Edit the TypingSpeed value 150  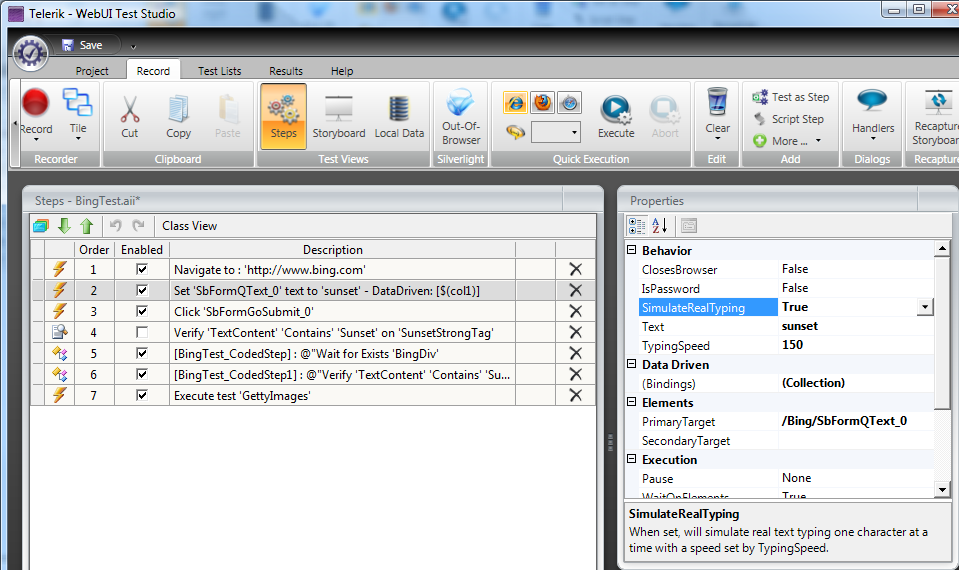(x=856, y=345)
